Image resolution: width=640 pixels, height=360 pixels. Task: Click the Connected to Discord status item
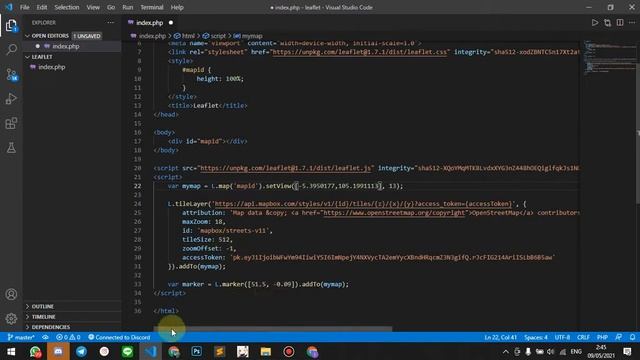(x=119, y=337)
